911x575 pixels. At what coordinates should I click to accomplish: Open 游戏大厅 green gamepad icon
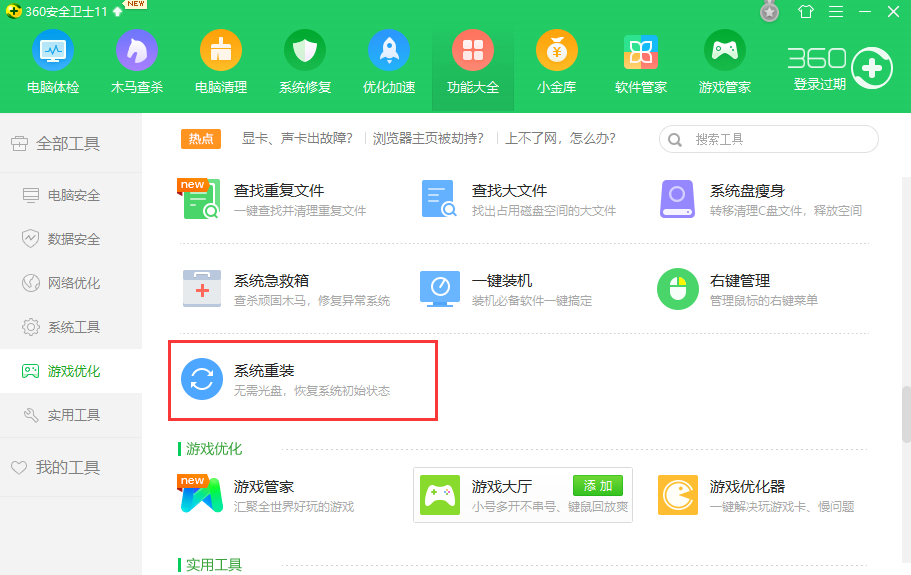(440, 495)
